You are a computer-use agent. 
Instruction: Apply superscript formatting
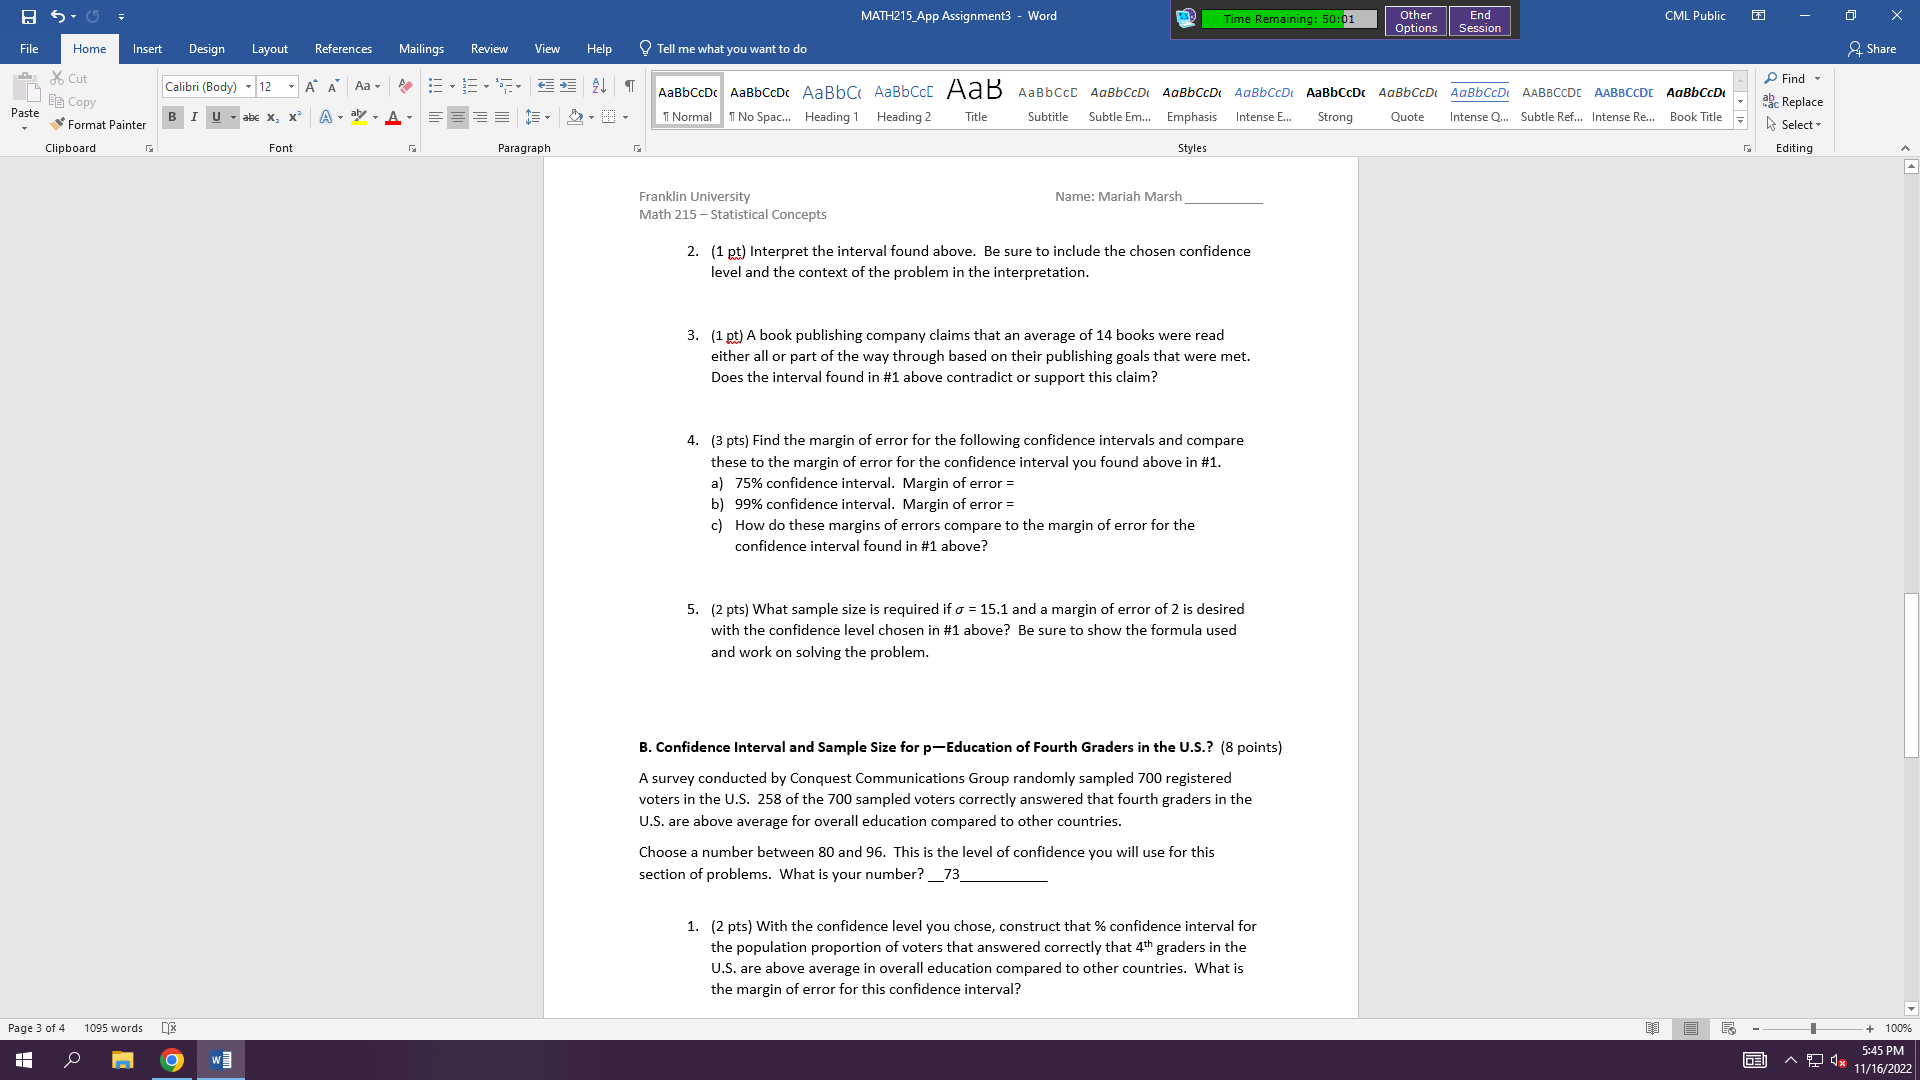click(293, 117)
